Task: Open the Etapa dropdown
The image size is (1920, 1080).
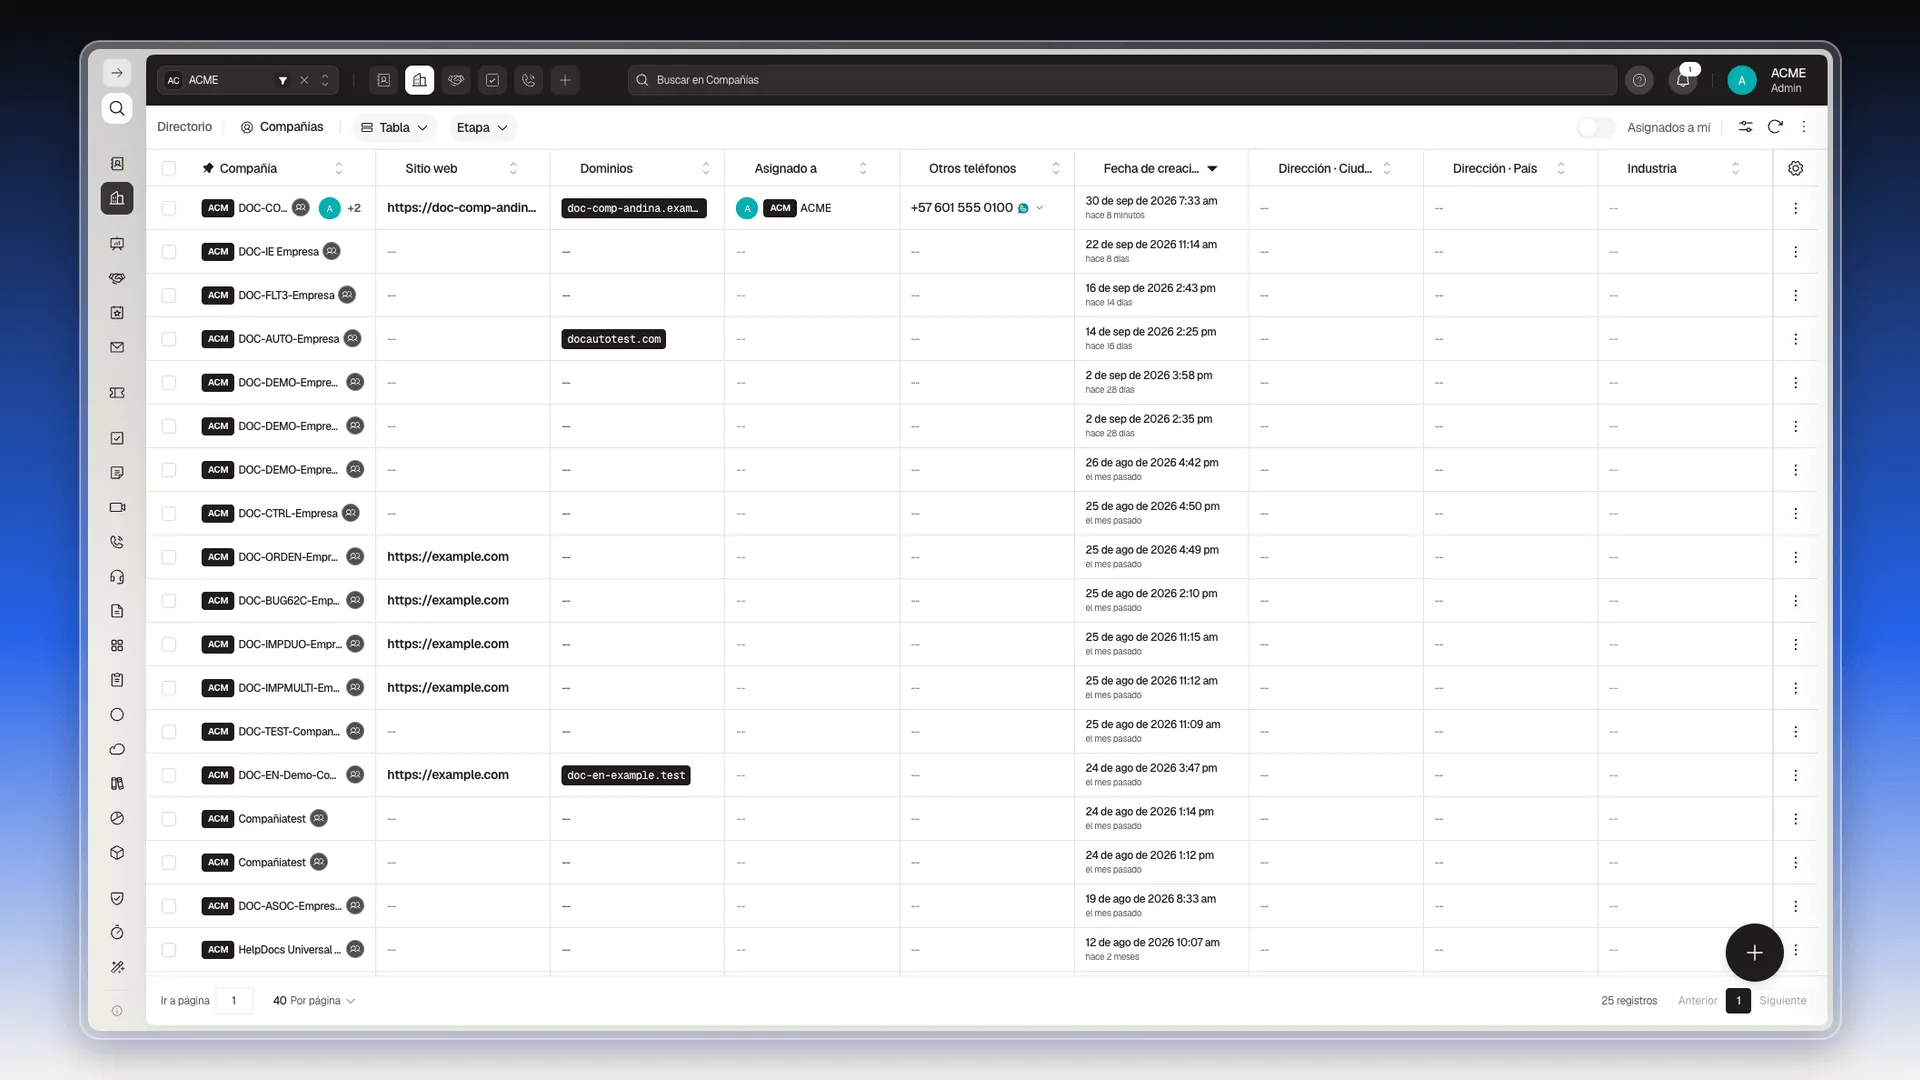Action: (482, 127)
